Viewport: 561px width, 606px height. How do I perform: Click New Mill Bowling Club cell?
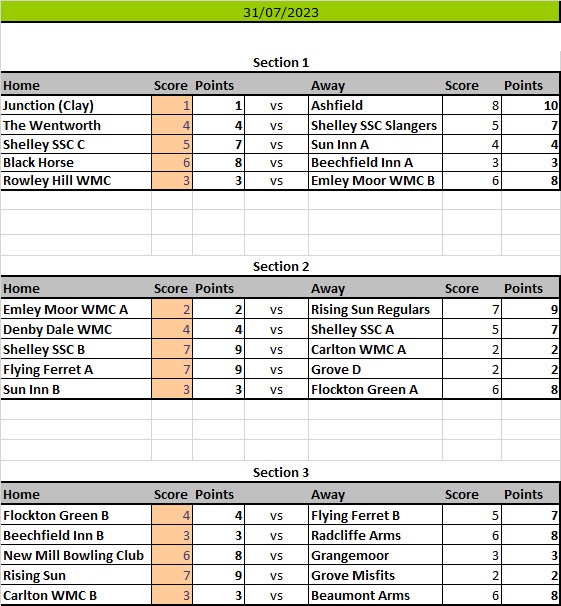[x=76, y=555]
